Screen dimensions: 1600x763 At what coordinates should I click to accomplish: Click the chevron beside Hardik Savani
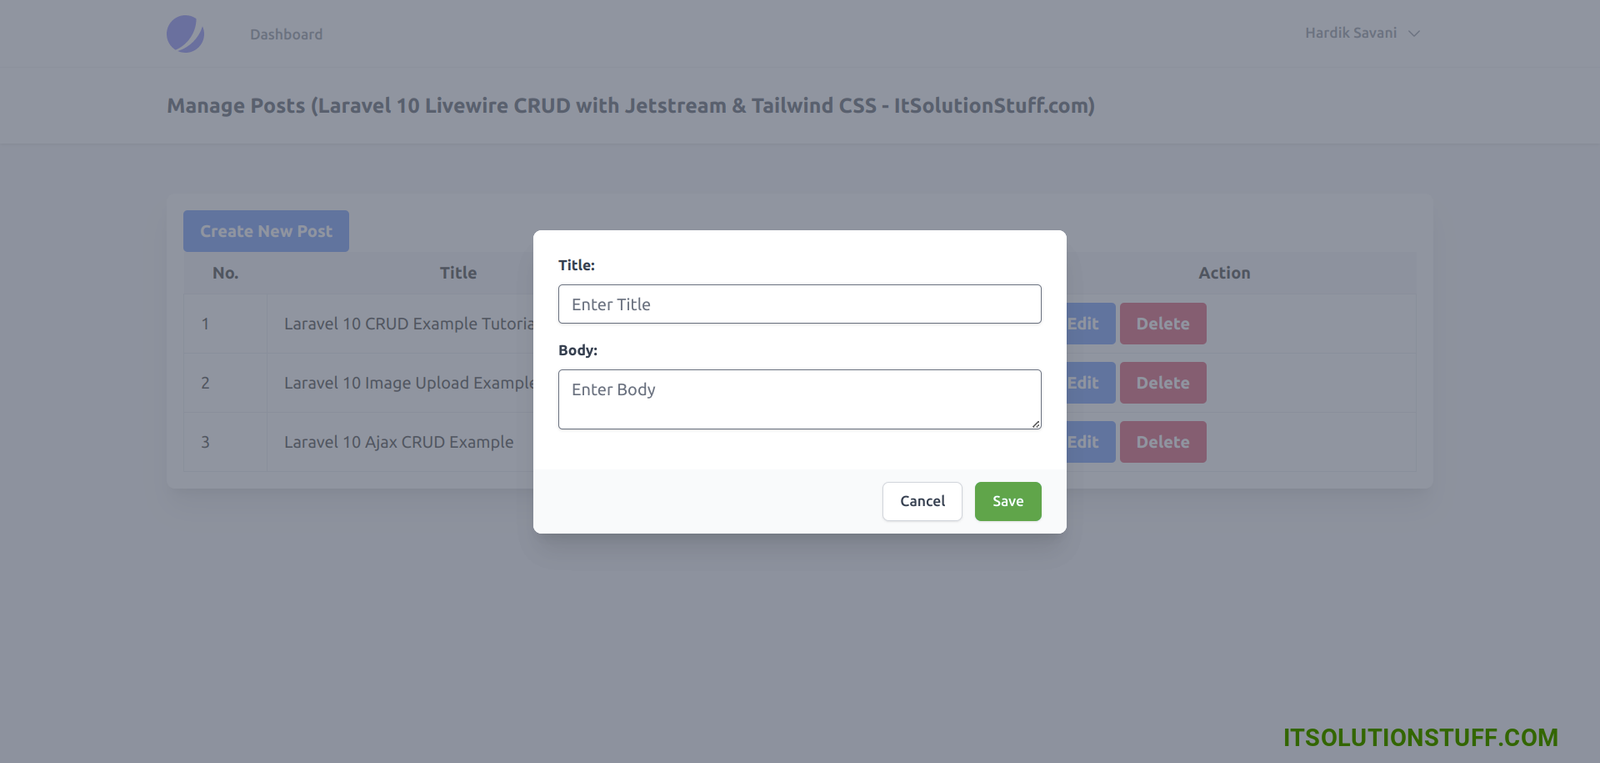coord(1414,33)
